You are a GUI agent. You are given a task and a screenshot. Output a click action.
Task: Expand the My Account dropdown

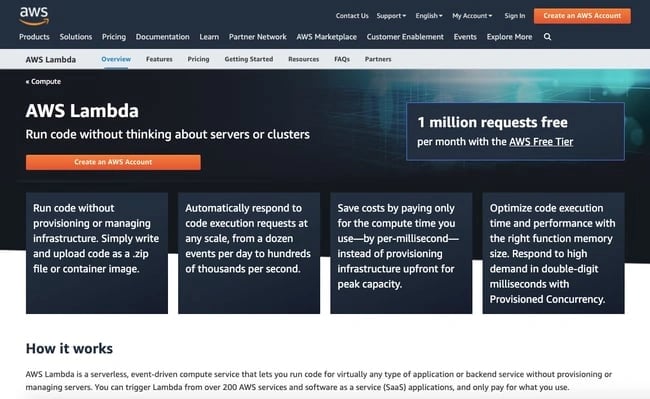click(x=472, y=16)
